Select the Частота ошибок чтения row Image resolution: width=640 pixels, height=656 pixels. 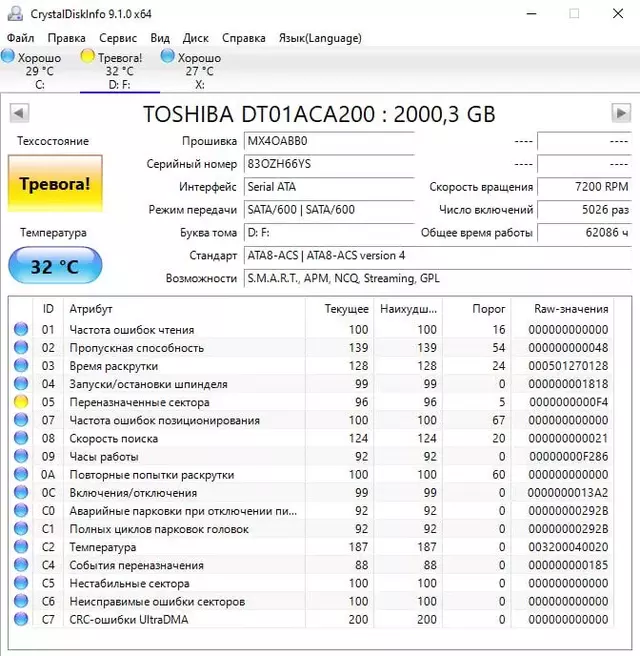click(x=311, y=330)
